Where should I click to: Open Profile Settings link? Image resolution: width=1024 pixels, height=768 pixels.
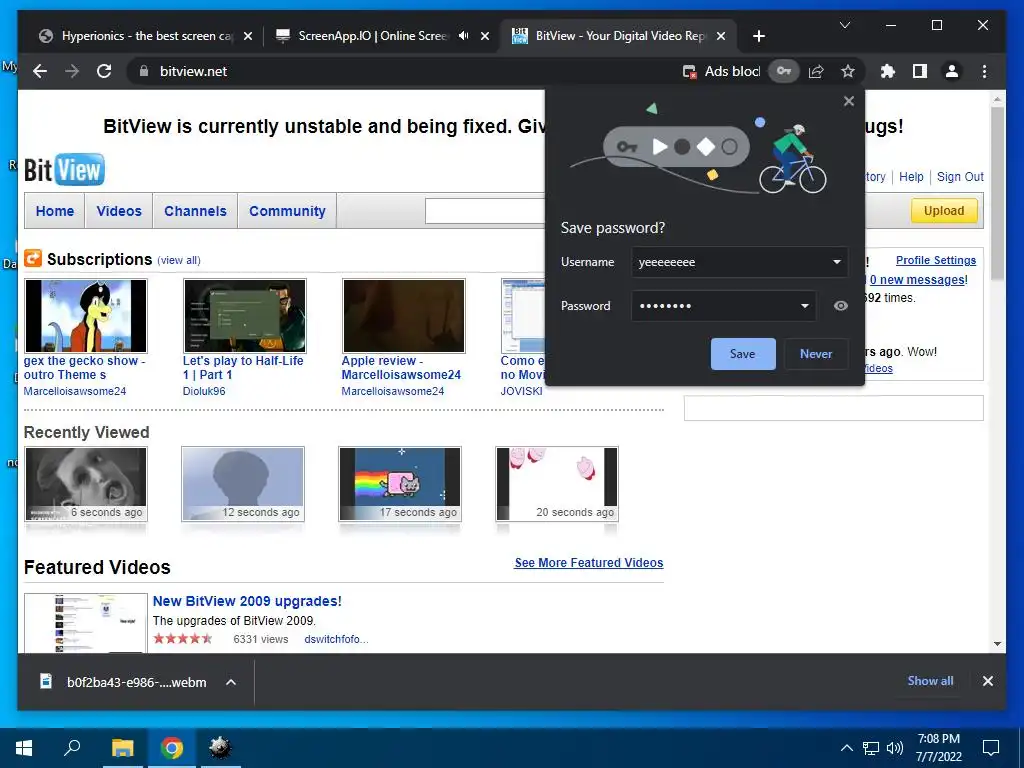pyautogui.click(x=936, y=260)
